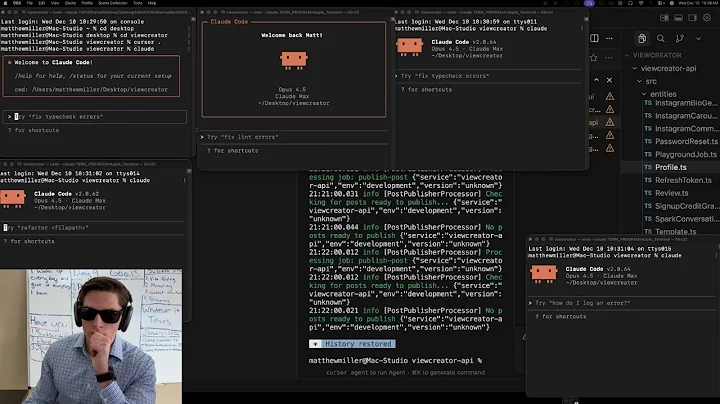
Task: Open the Cursor settings gear icon
Action: [x=707, y=18]
